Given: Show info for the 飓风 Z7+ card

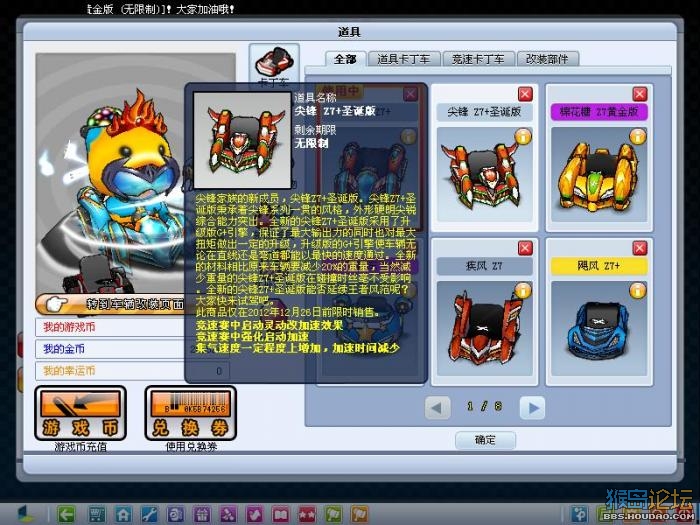Looking at the screenshot, I should click(638, 291).
